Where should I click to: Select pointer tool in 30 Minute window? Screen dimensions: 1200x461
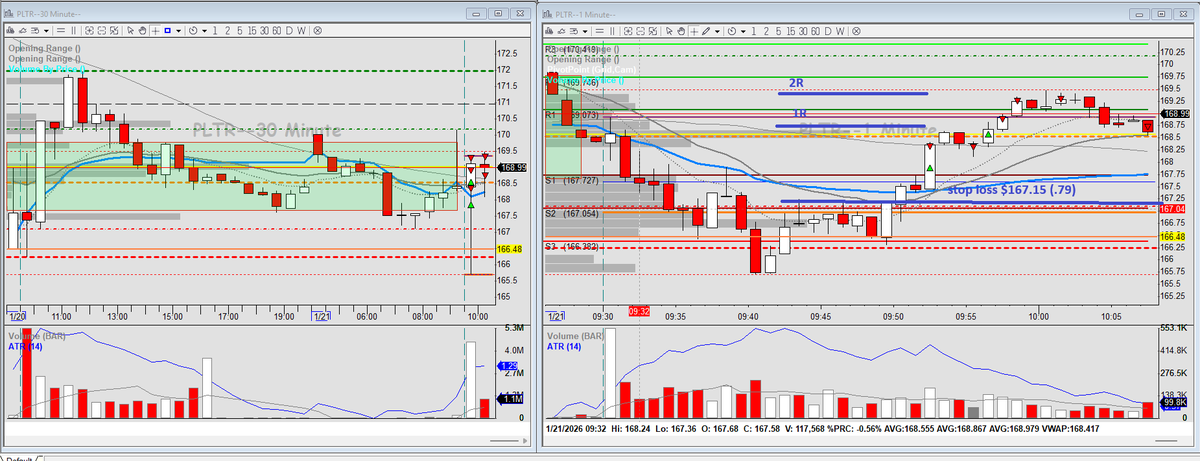coord(130,31)
